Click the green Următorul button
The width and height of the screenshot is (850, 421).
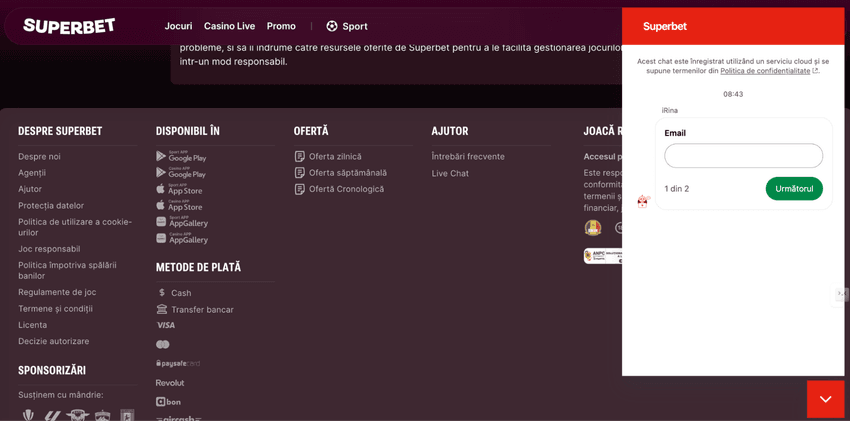[x=794, y=189]
